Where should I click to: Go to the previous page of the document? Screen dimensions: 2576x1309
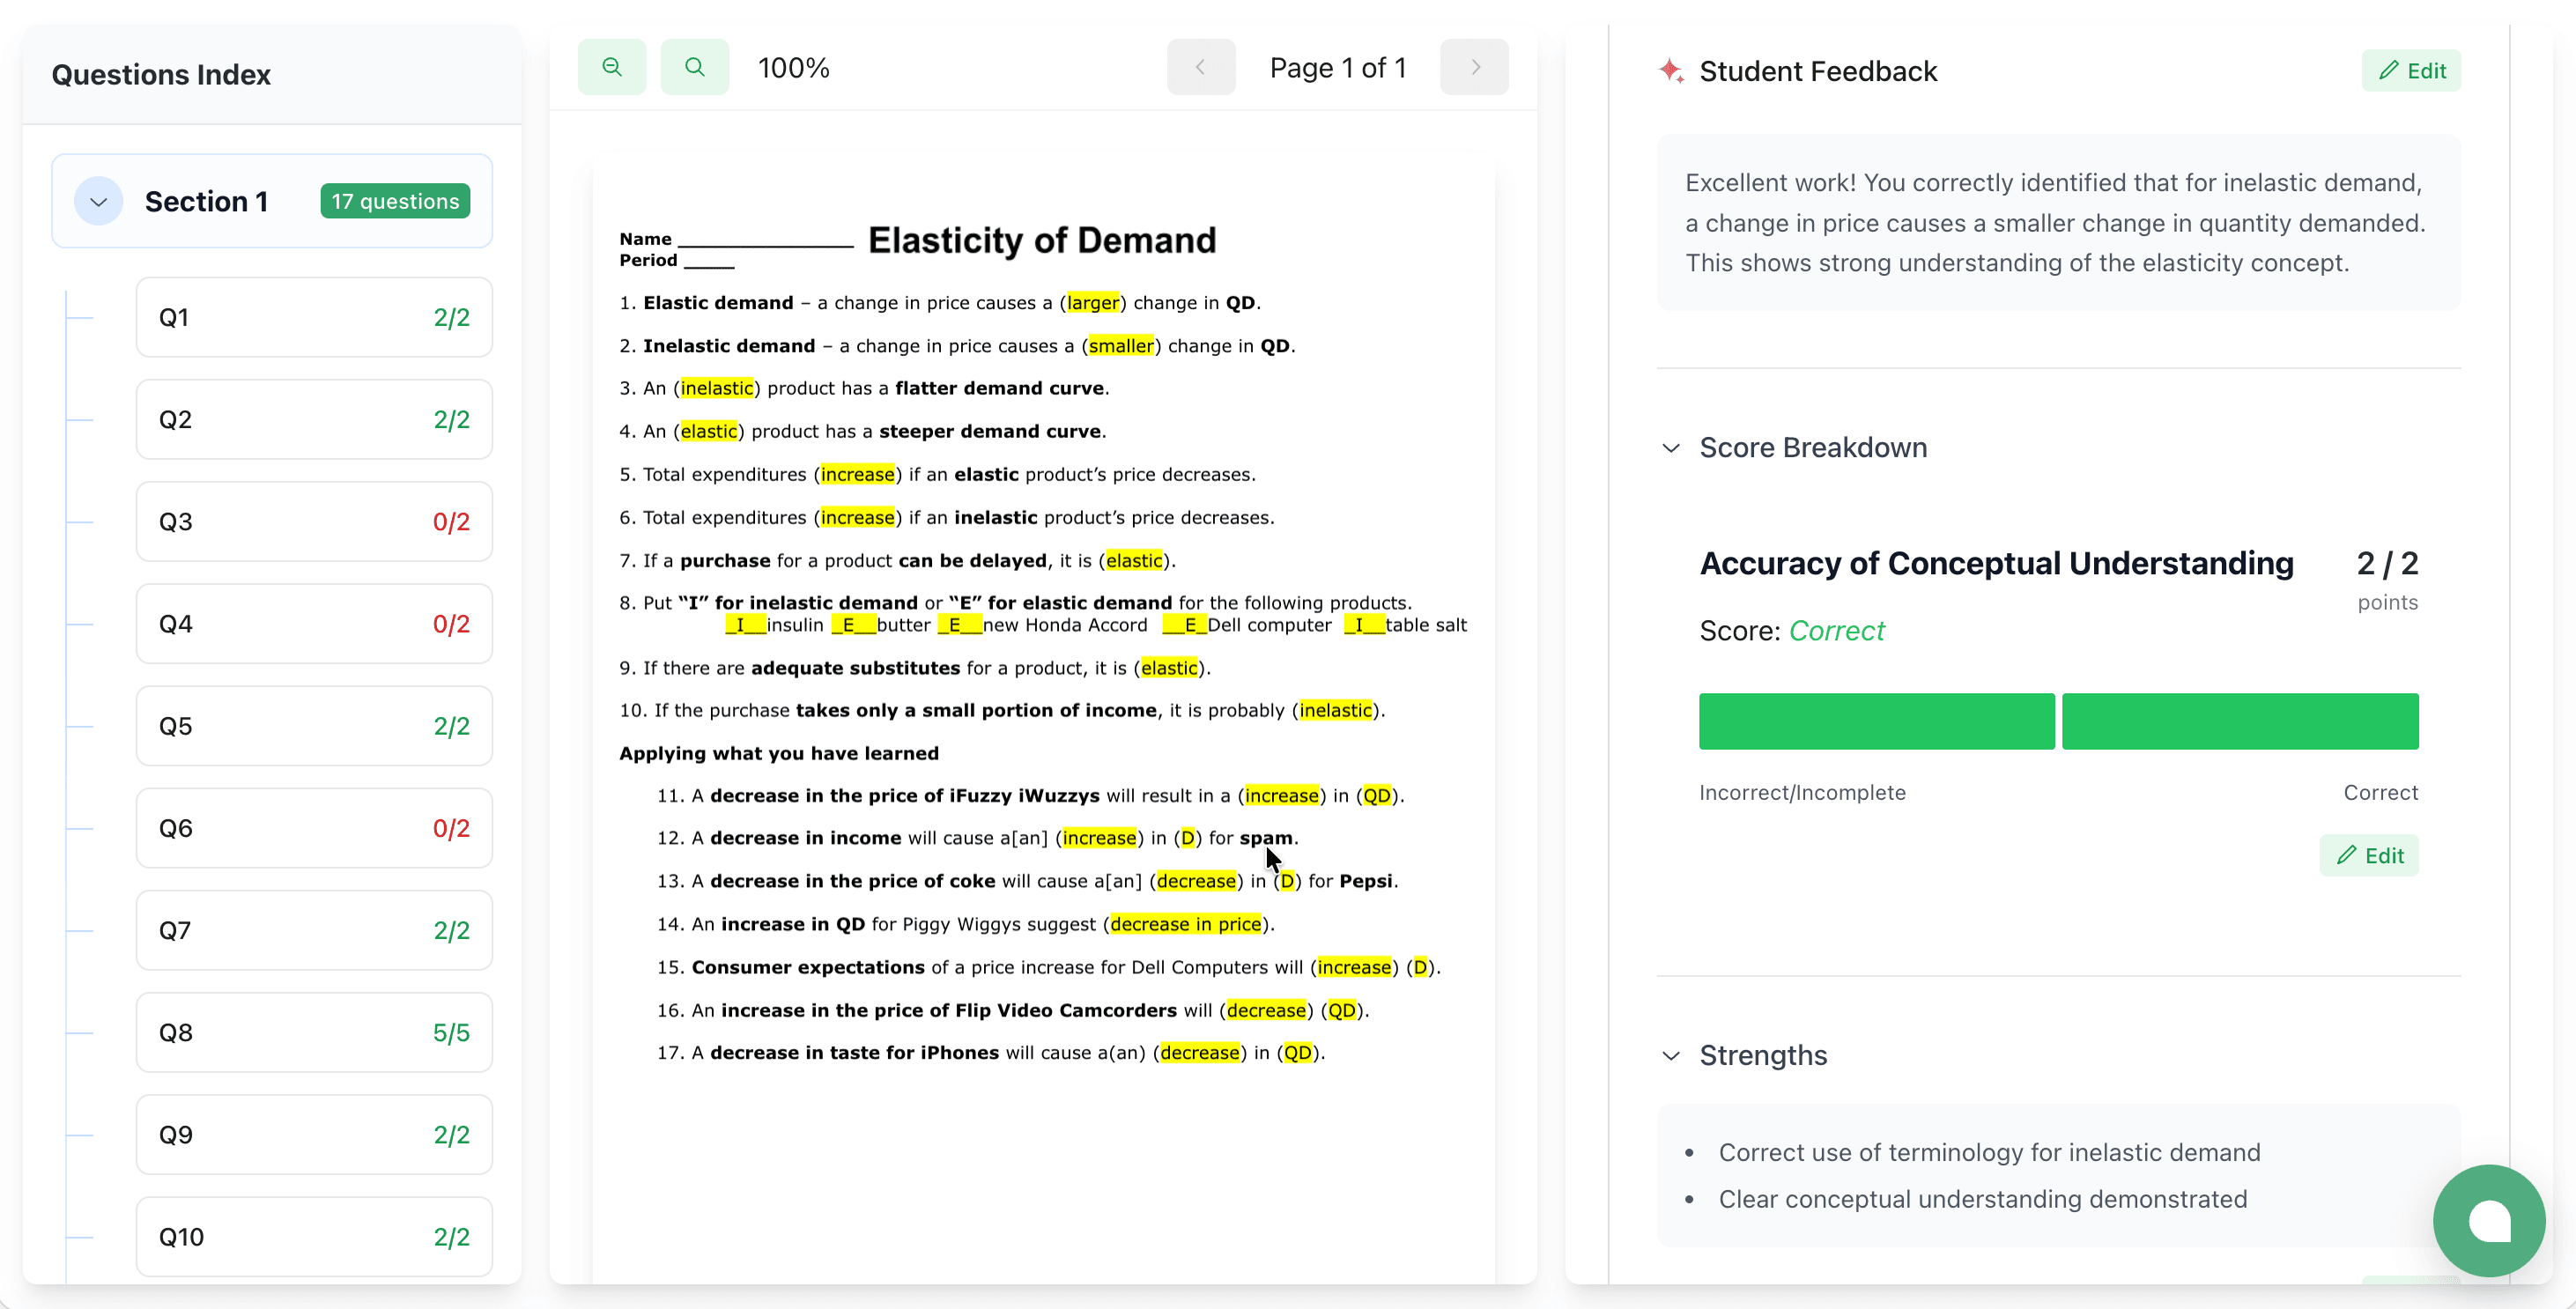point(1200,66)
